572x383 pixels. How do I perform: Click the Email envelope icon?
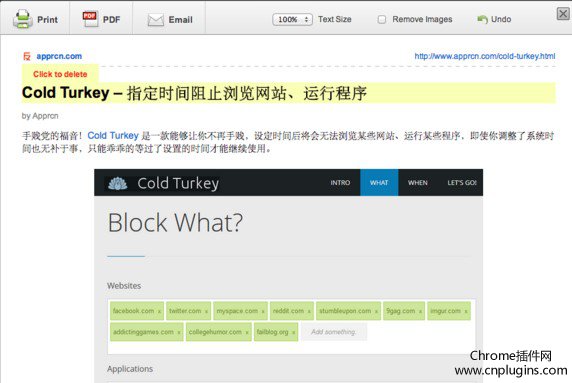pyautogui.click(x=156, y=20)
